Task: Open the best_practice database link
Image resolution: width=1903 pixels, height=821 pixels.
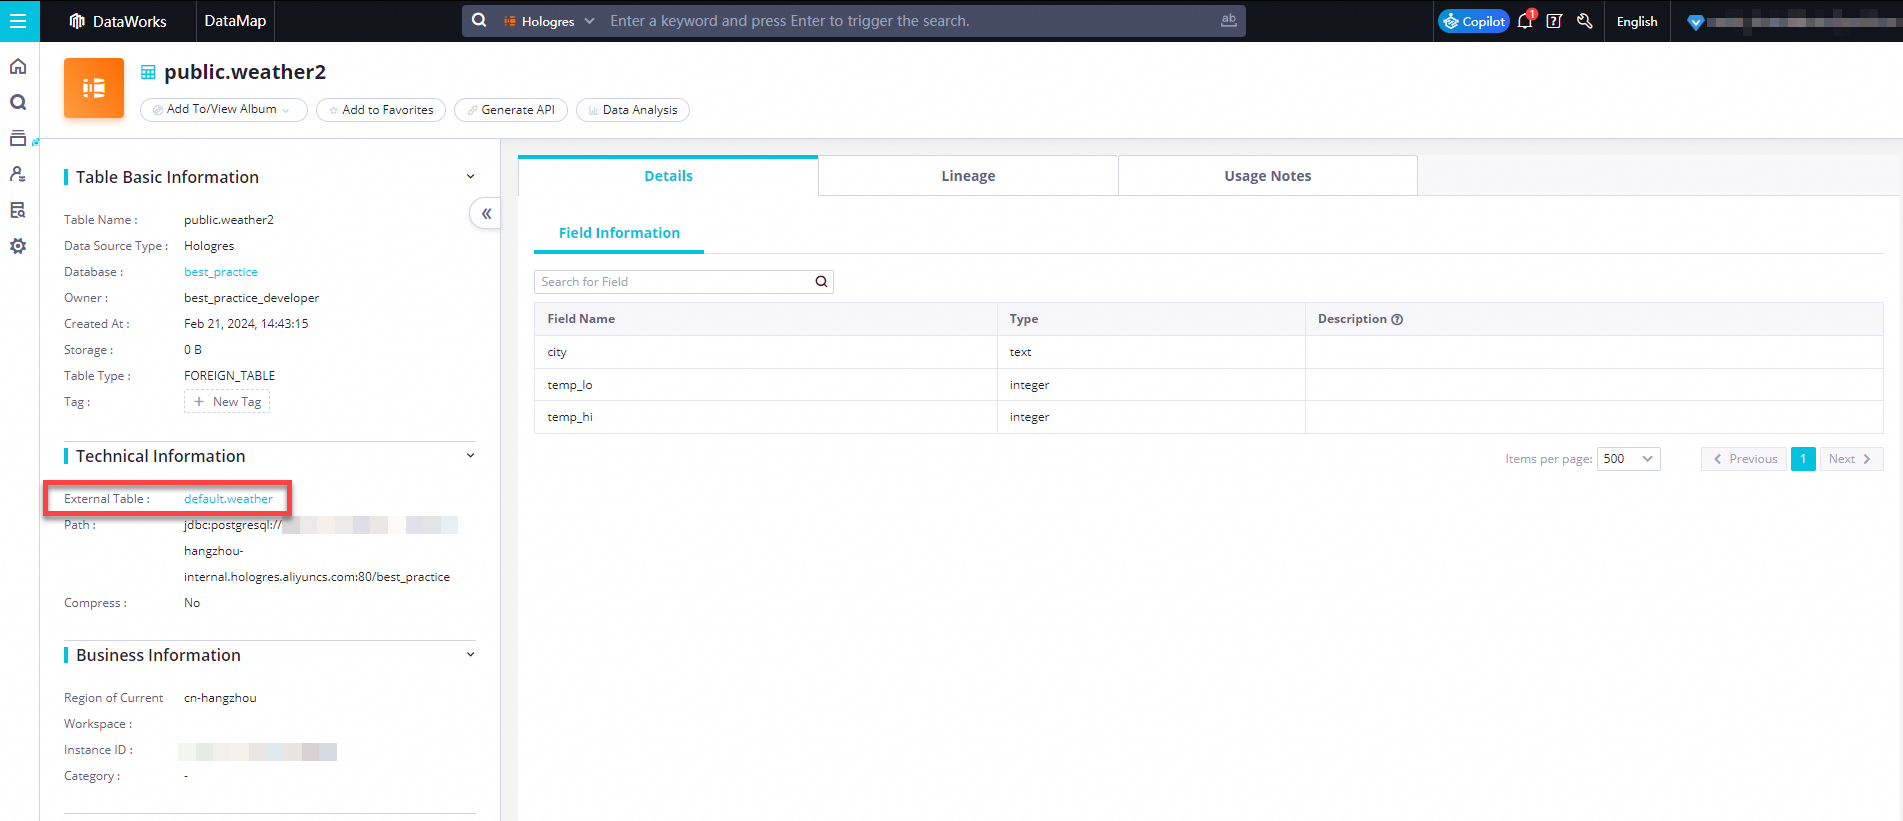Action: click(221, 272)
